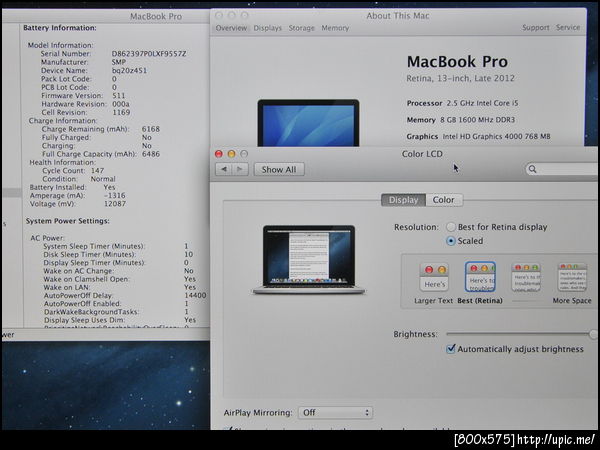Click the Service link in About This Mac
The image size is (600, 450).
[568, 28]
